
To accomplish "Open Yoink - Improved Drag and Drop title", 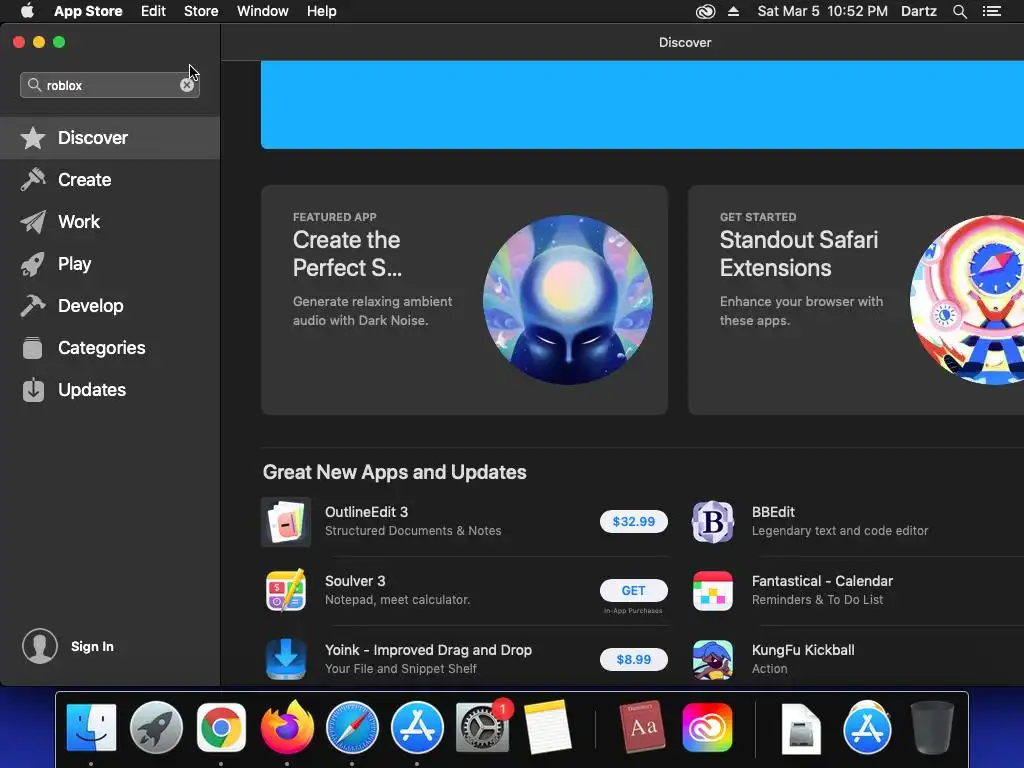I will (x=428, y=650).
